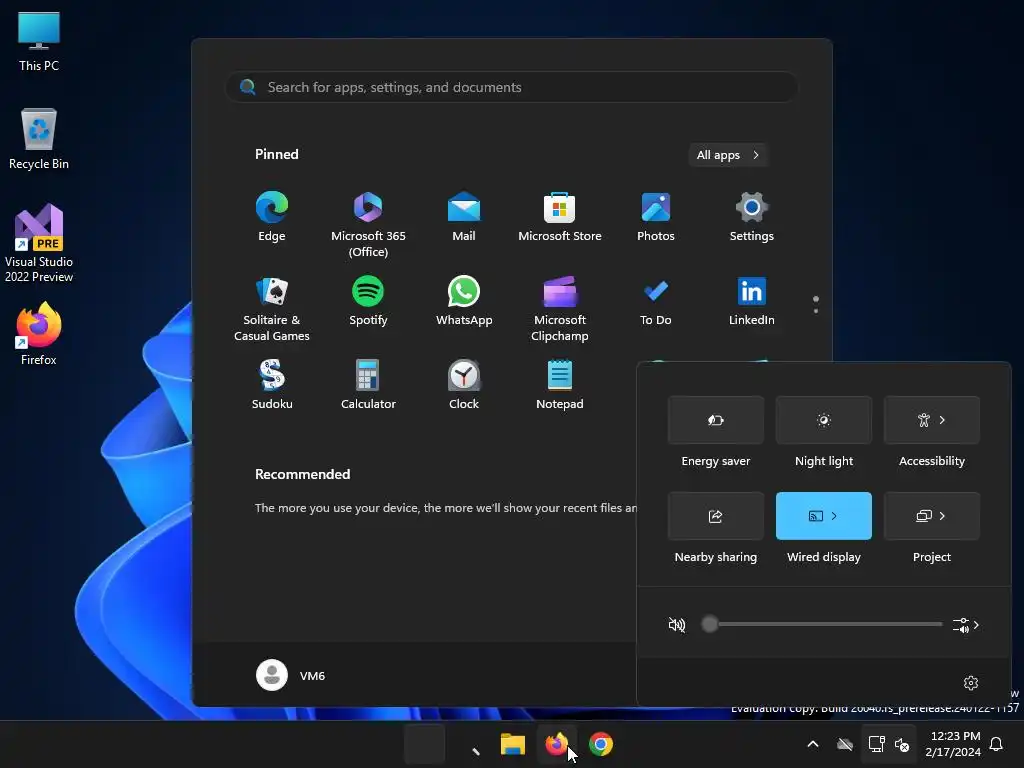Launch Microsoft 365 (Office) app
Image resolution: width=1024 pixels, height=768 pixels.
pos(368,225)
